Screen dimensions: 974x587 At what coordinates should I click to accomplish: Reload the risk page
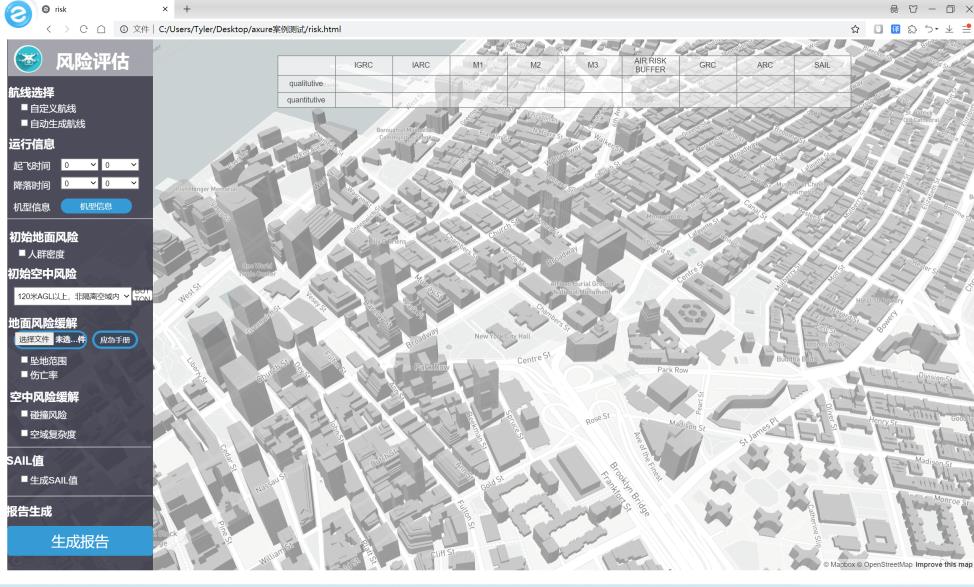tap(84, 29)
